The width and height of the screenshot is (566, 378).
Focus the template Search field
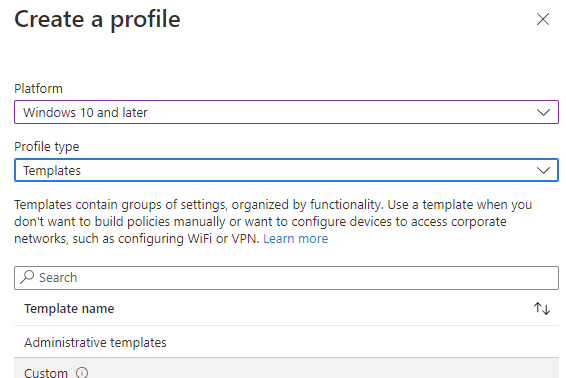tap(286, 278)
